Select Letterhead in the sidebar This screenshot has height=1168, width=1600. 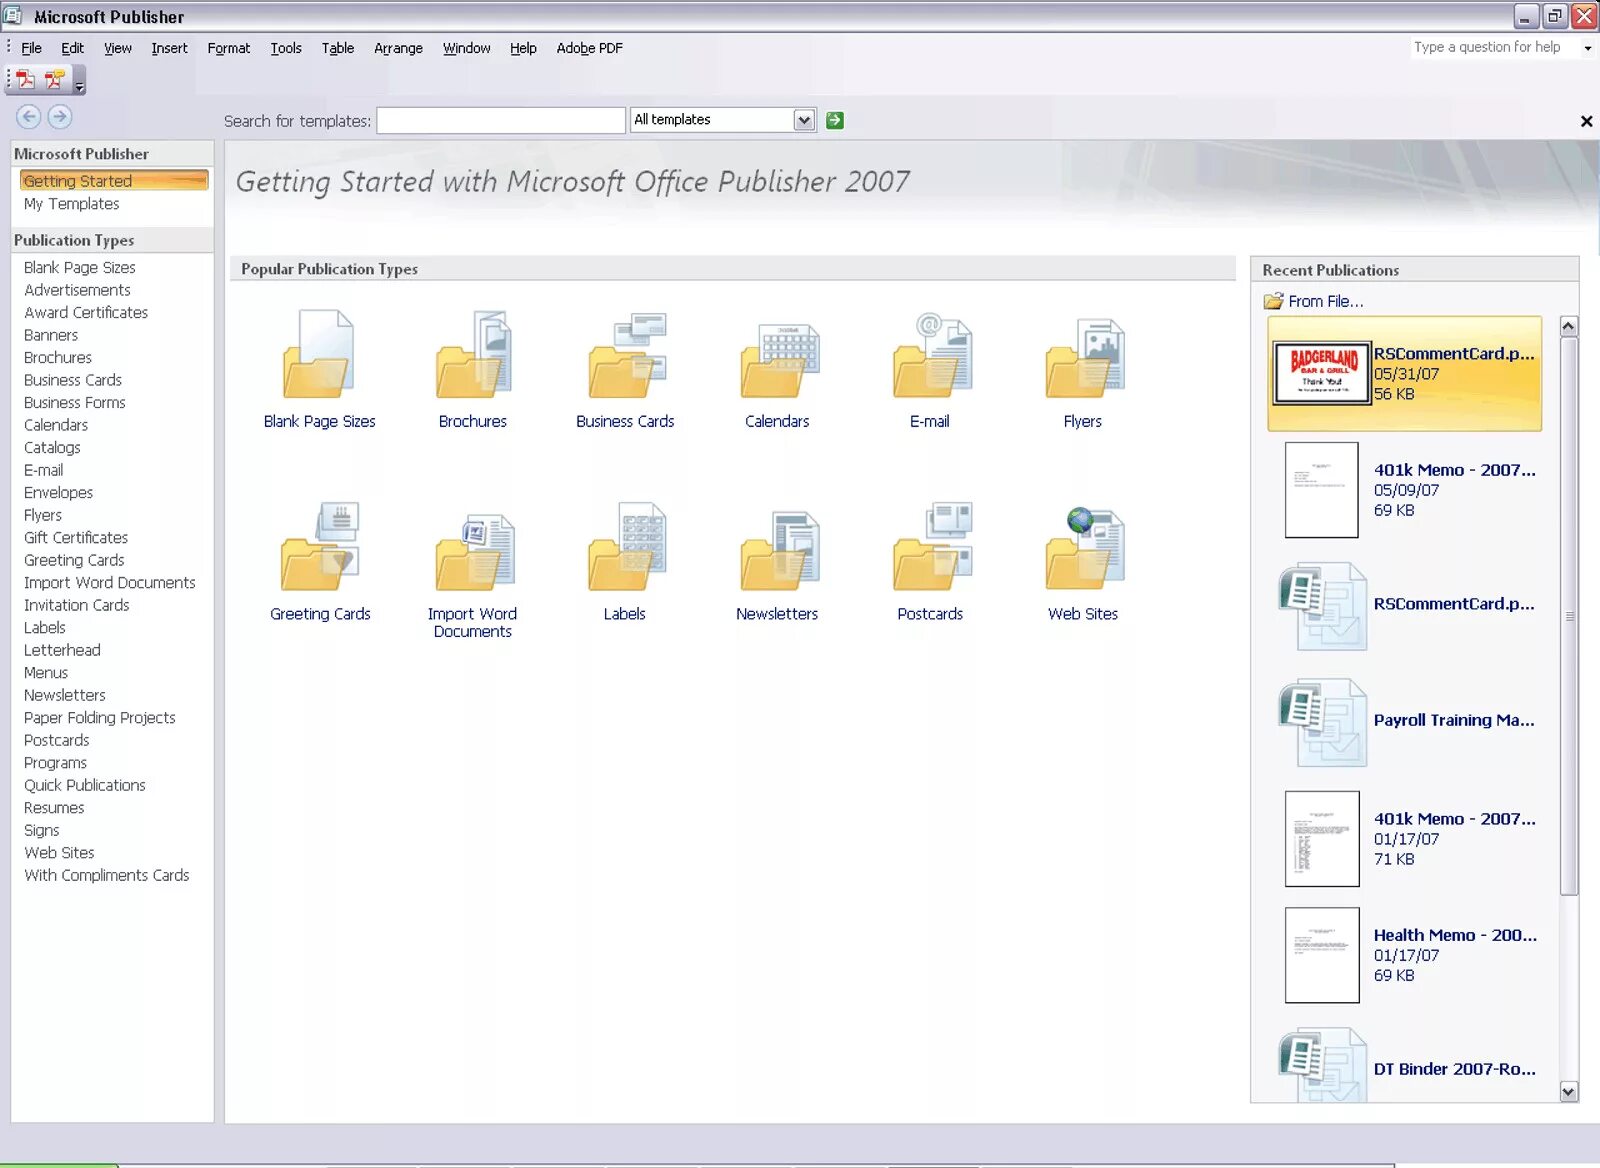[62, 651]
